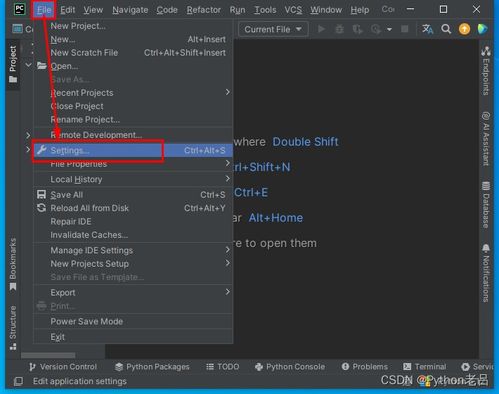The height and width of the screenshot is (394, 499).
Task: Select Settings... in File menu
Action: (133, 150)
